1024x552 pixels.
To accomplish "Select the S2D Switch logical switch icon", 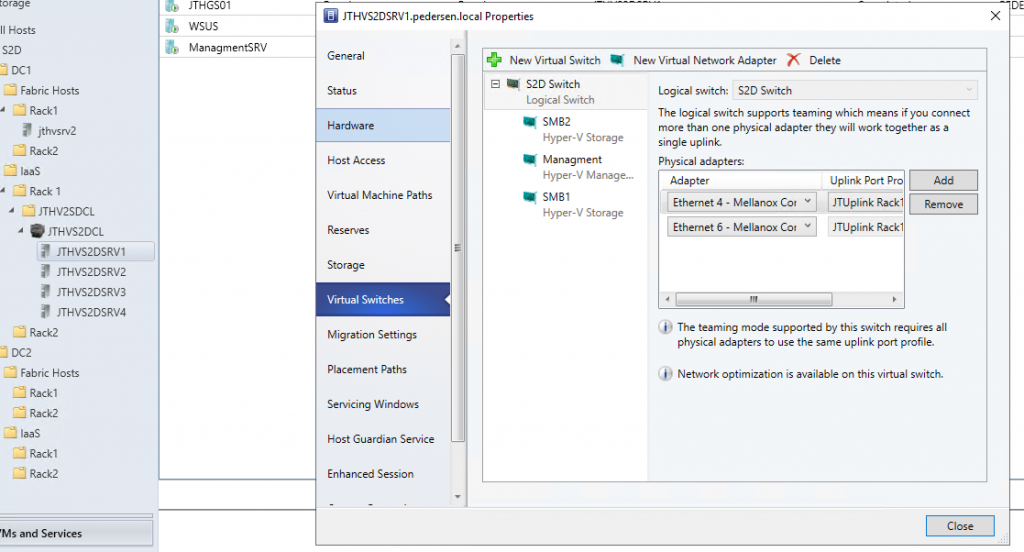I will pyautogui.click(x=513, y=84).
